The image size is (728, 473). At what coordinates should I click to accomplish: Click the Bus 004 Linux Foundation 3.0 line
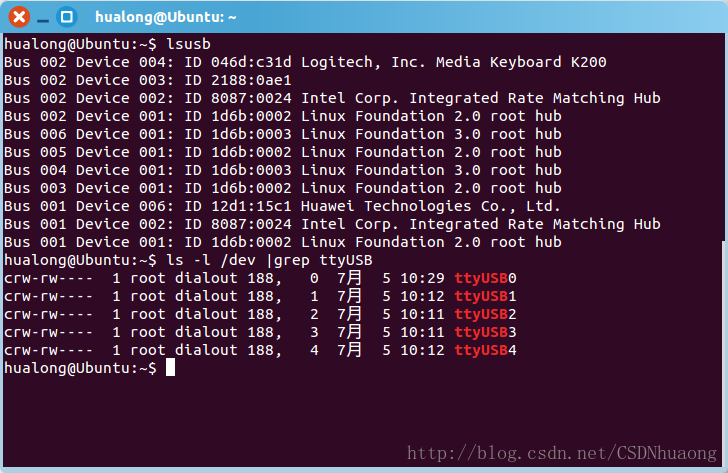282,170
